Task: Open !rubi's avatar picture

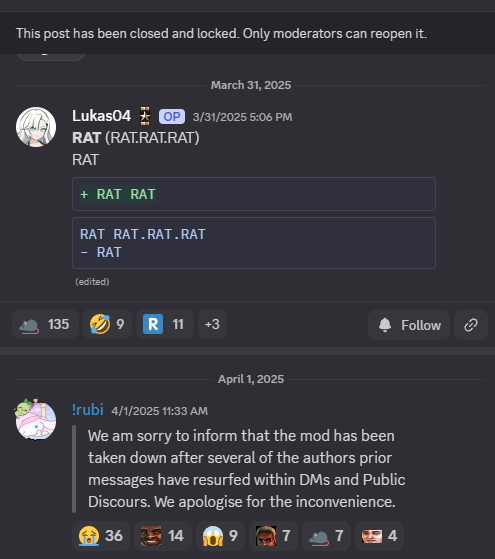Action: click(x=36, y=420)
